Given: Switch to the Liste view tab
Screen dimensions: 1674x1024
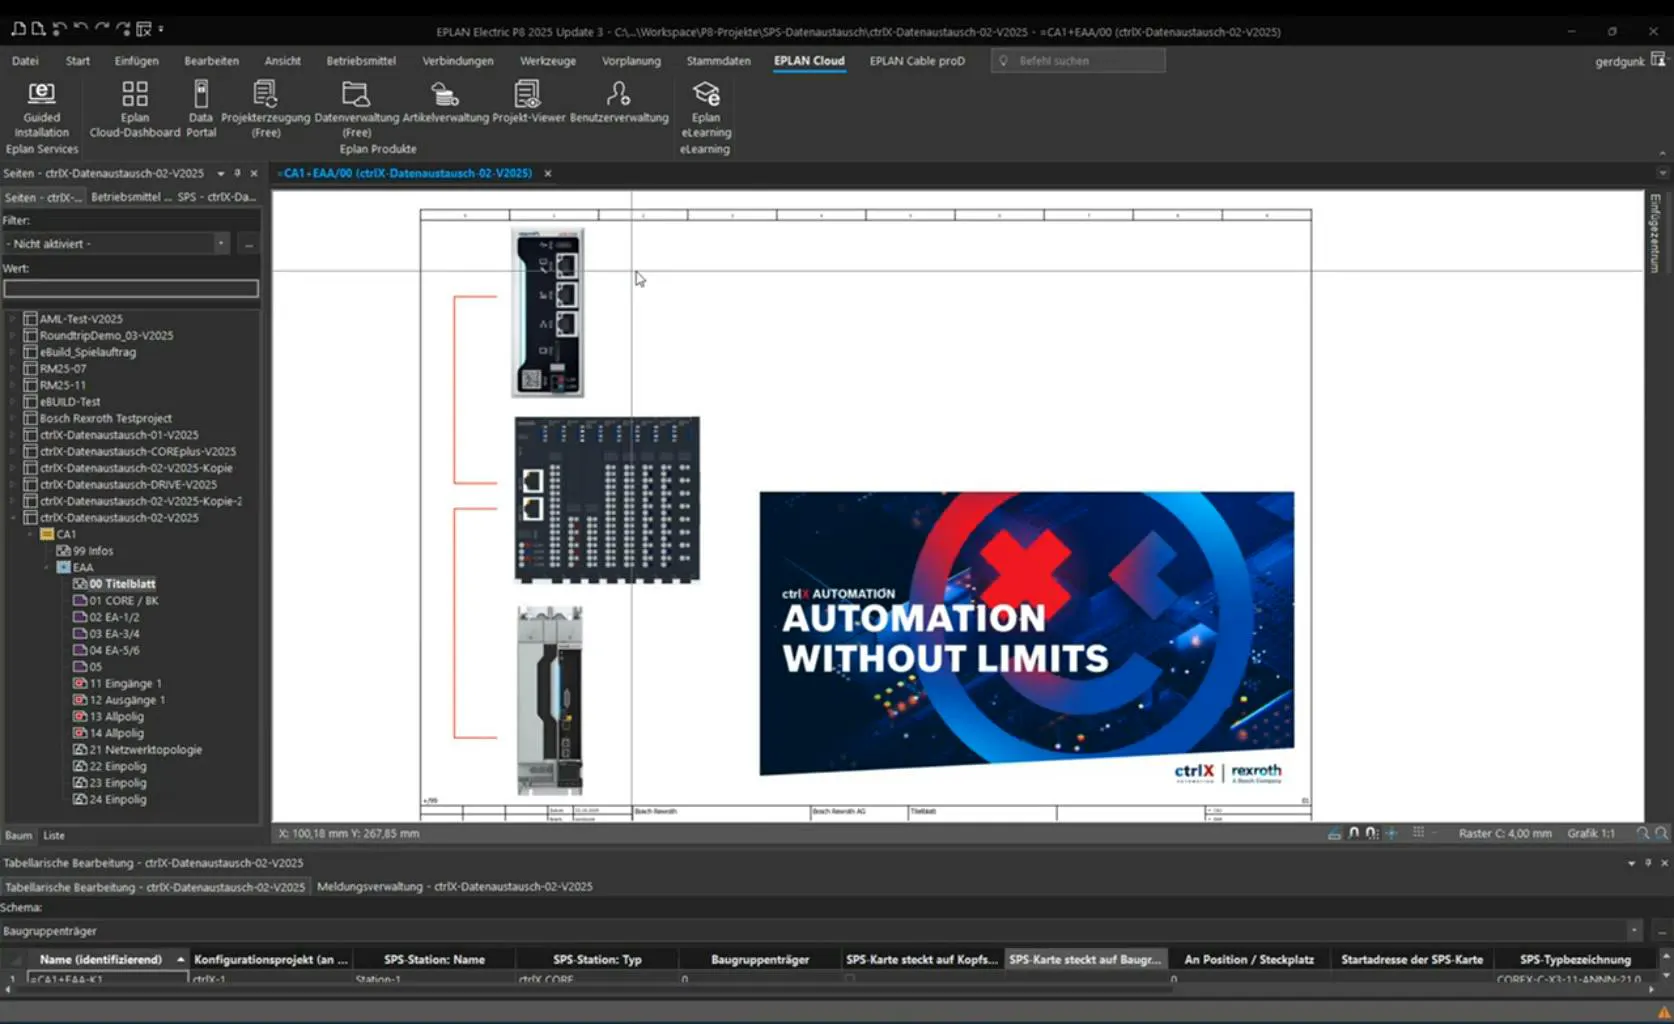Looking at the screenshot, I should click(54, 835).
